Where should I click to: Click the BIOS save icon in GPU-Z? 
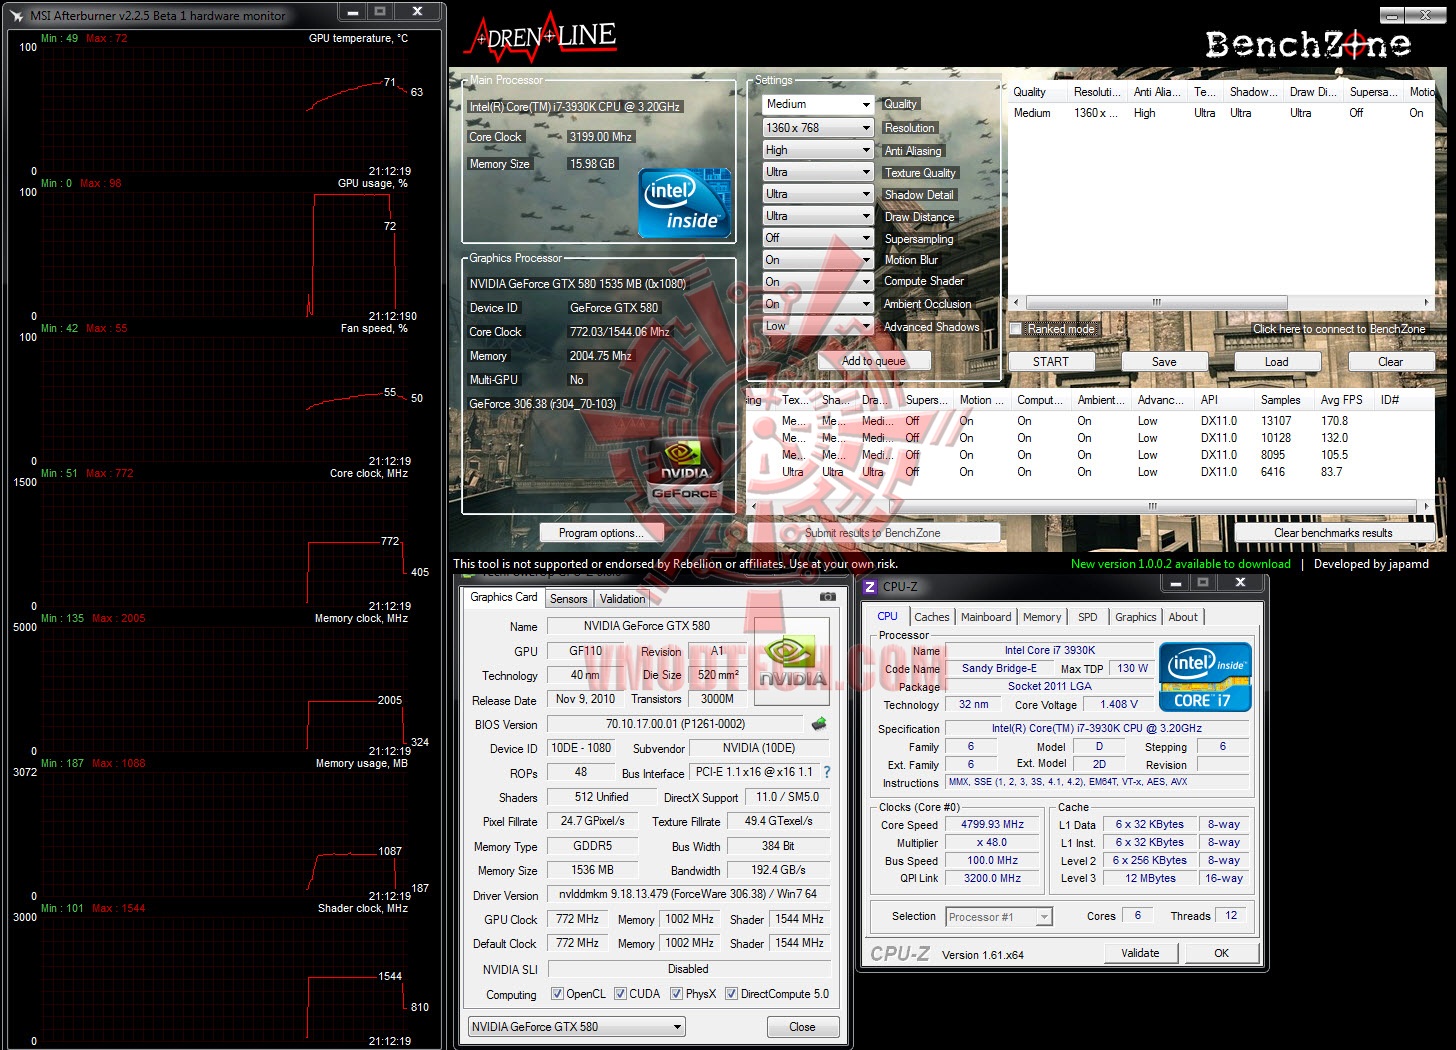[819, 723]
